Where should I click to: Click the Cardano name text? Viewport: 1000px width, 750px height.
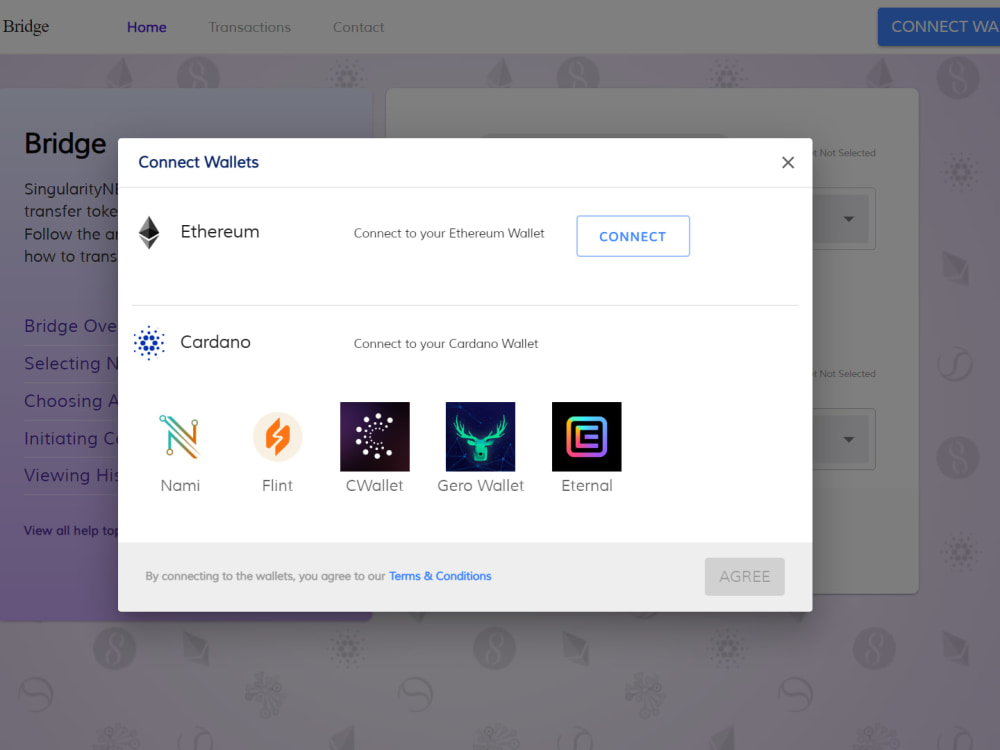pyautogui.click(x=216, y=342)
